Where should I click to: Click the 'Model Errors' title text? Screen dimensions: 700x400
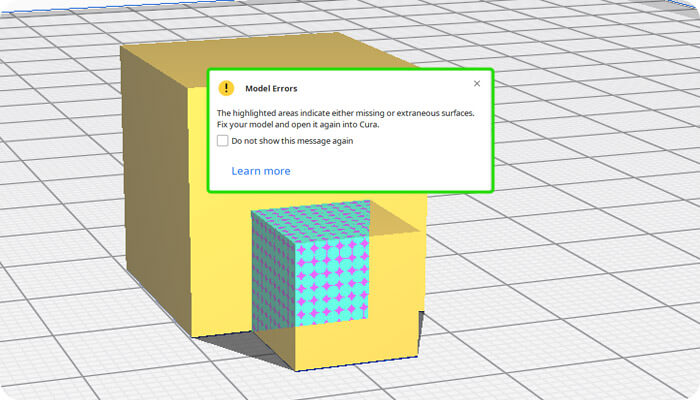pos(271,88)
